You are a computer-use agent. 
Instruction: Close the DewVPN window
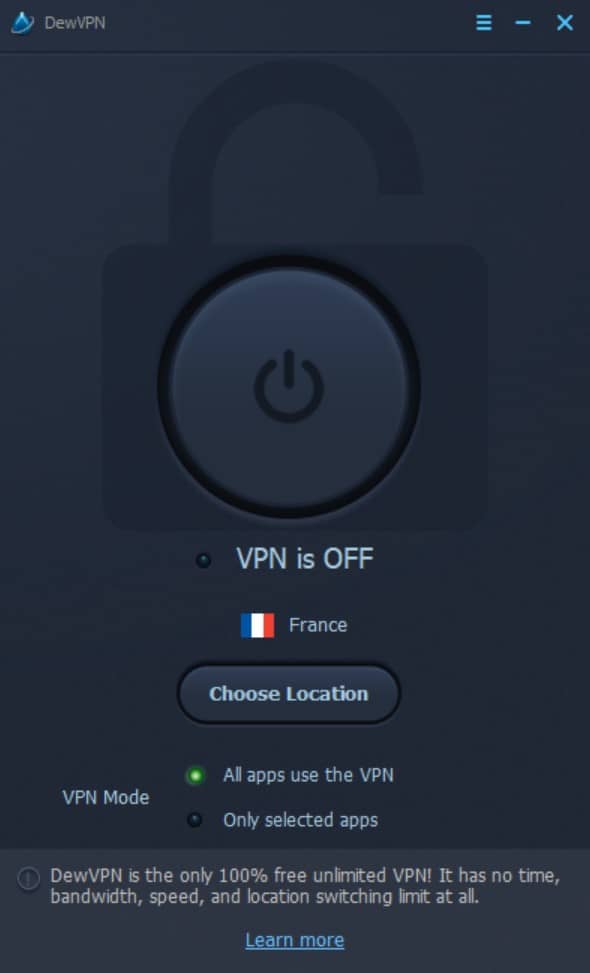pos(565,23)
